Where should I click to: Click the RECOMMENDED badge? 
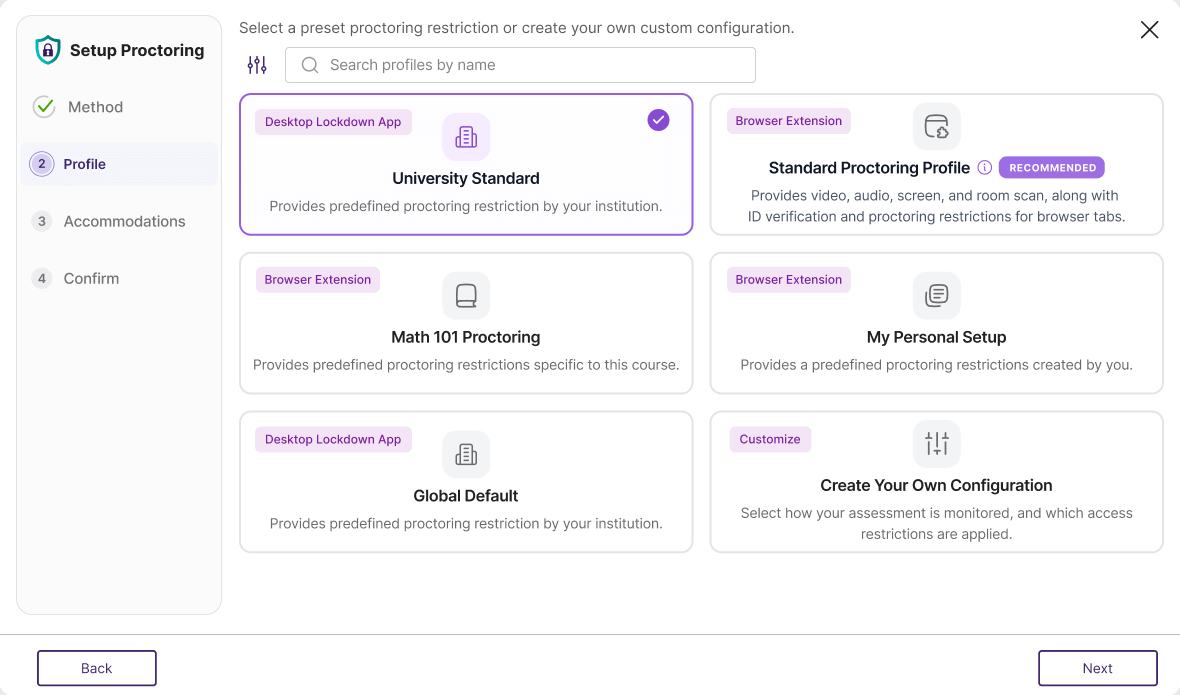tap(1051, 167)
